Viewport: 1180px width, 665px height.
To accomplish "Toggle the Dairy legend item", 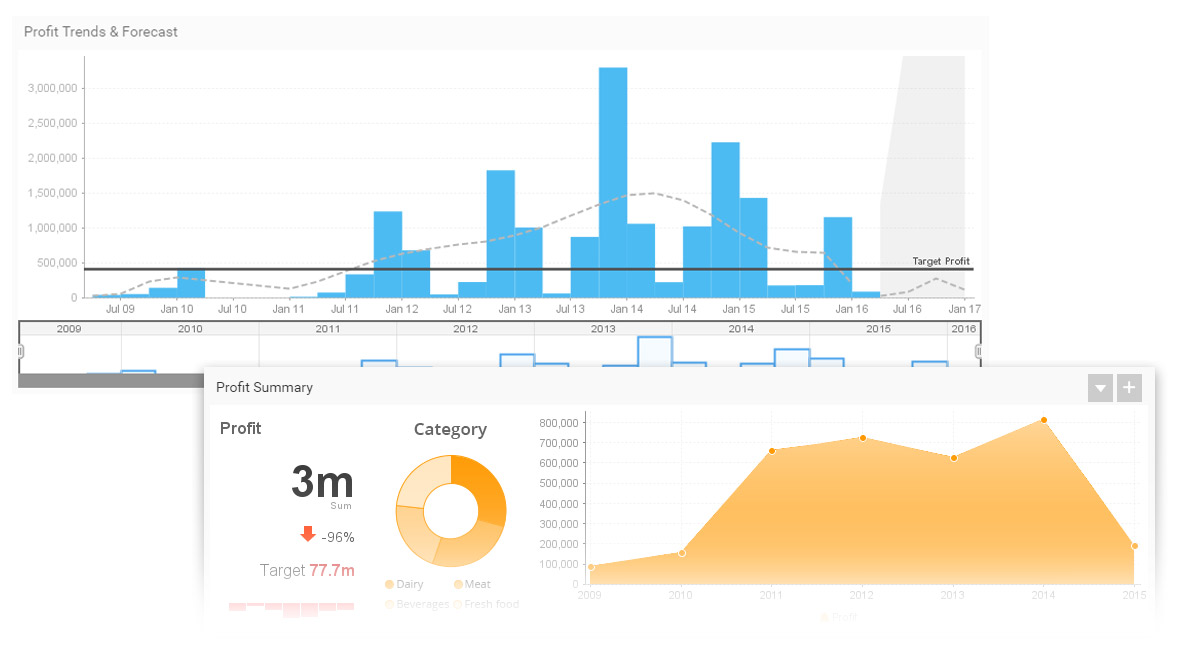I will tap(404, 585).
